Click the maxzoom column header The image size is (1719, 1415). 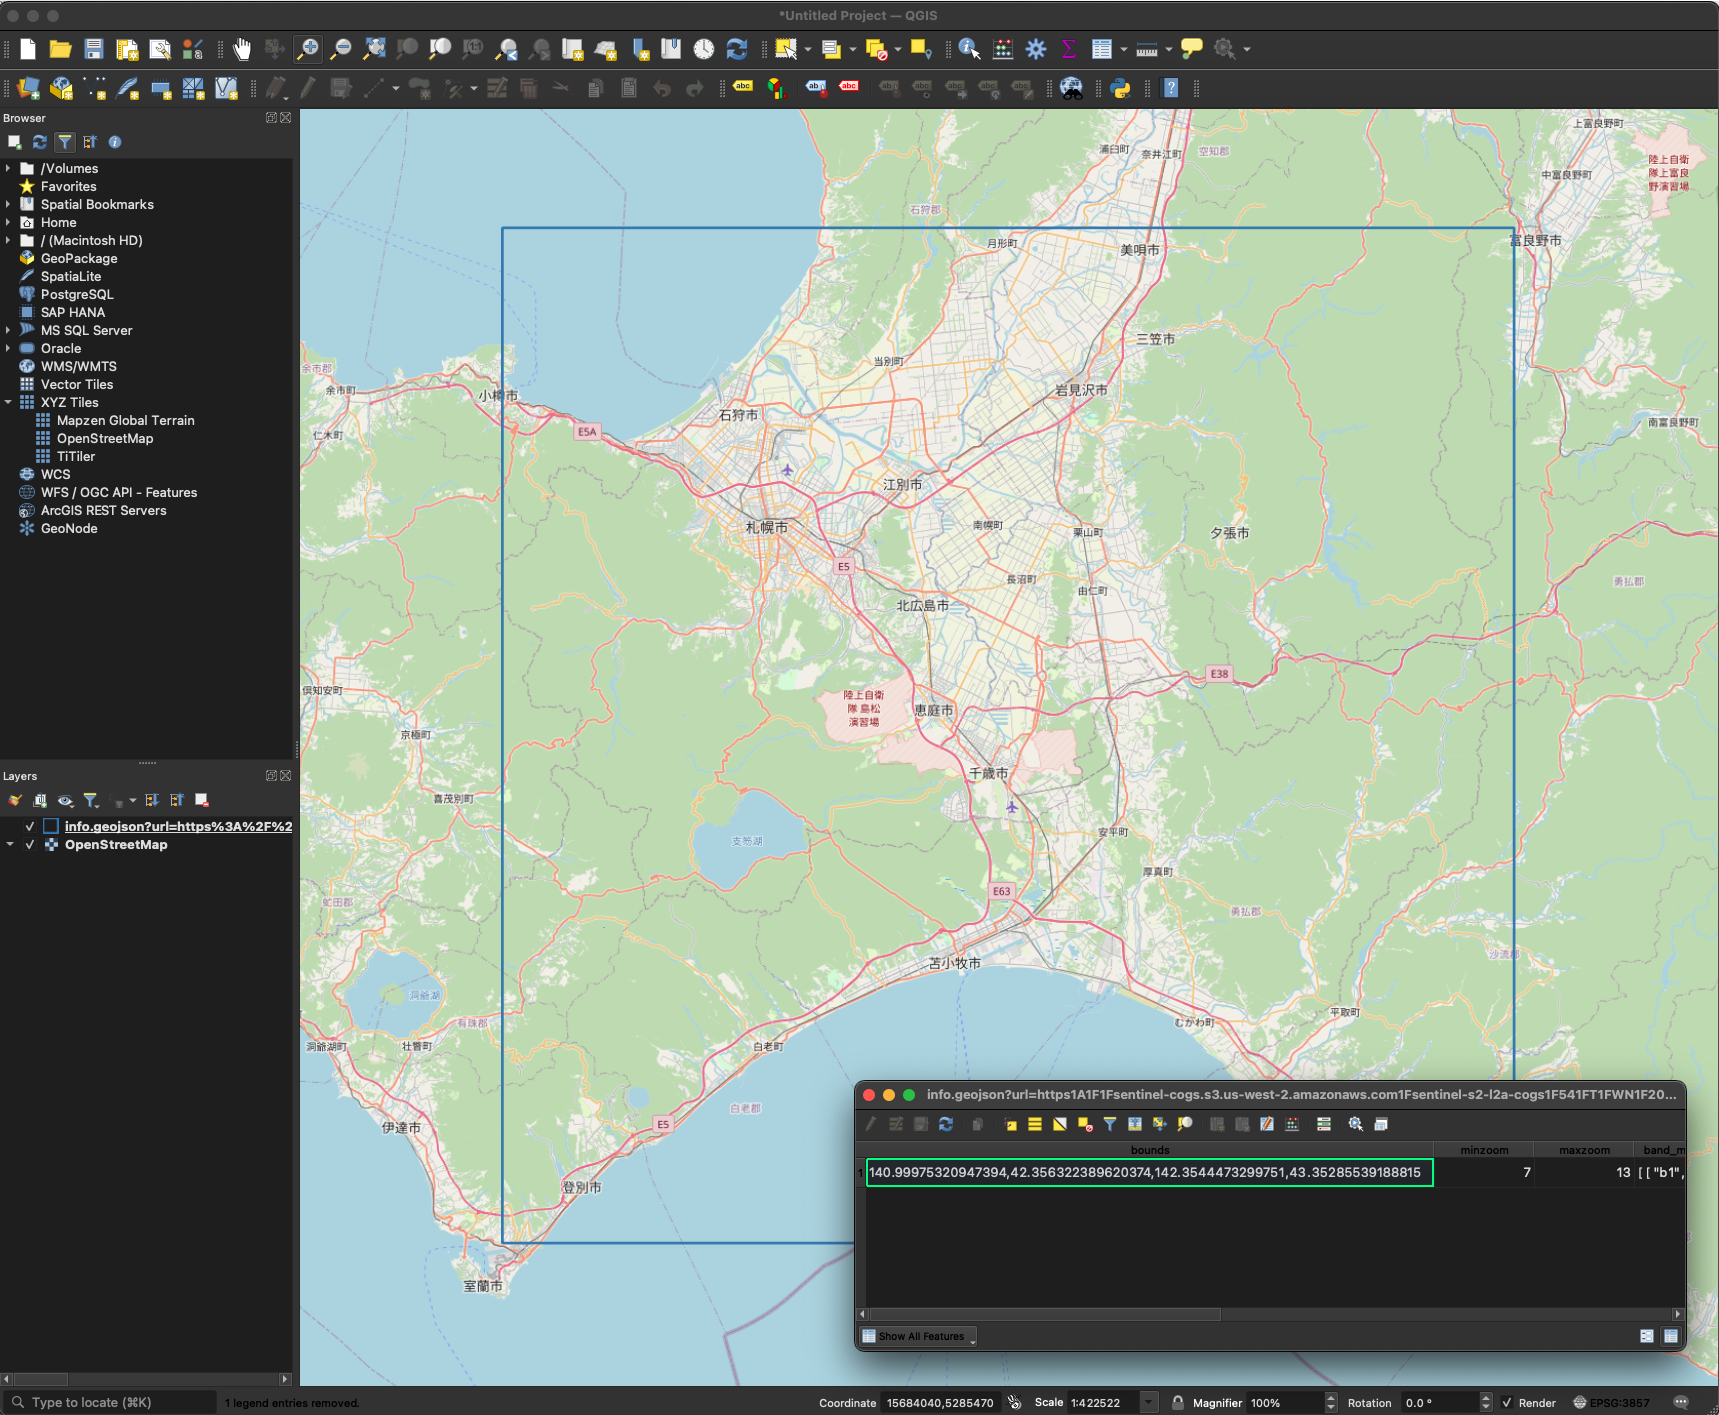coord(1584,1150)
